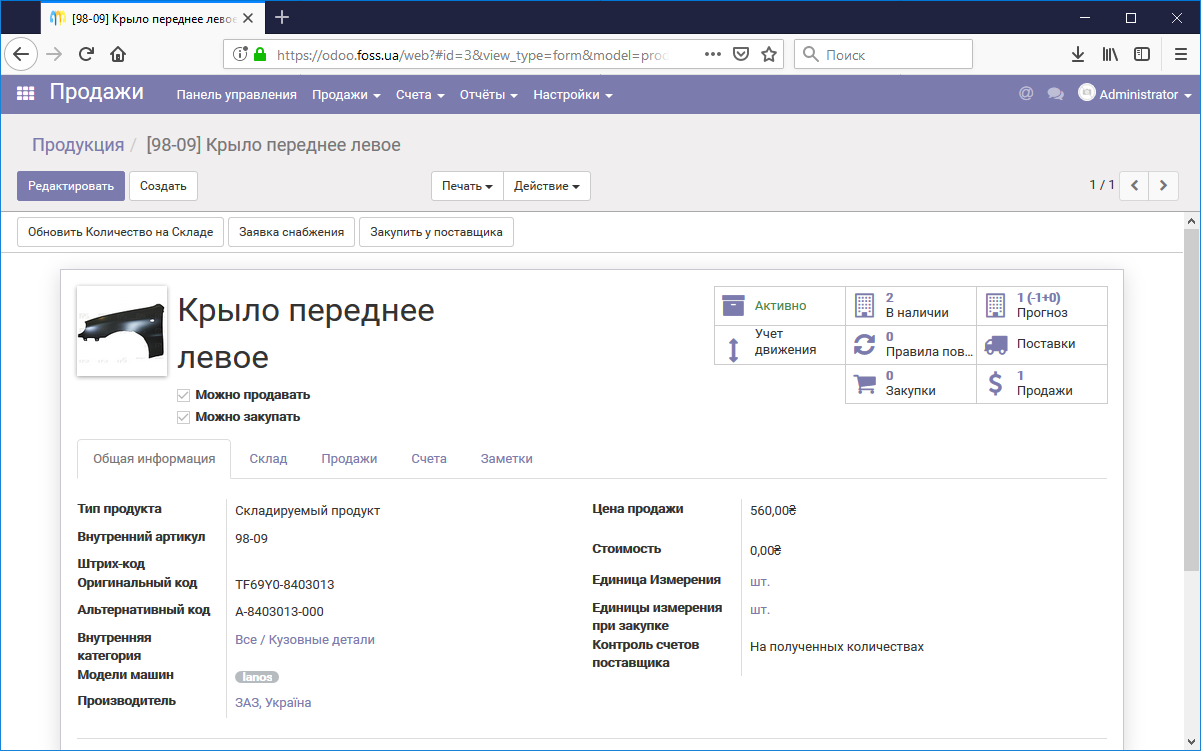1201x751 pixels.
Task: Click the truck icon for Поставки
Action: point(995,344)
